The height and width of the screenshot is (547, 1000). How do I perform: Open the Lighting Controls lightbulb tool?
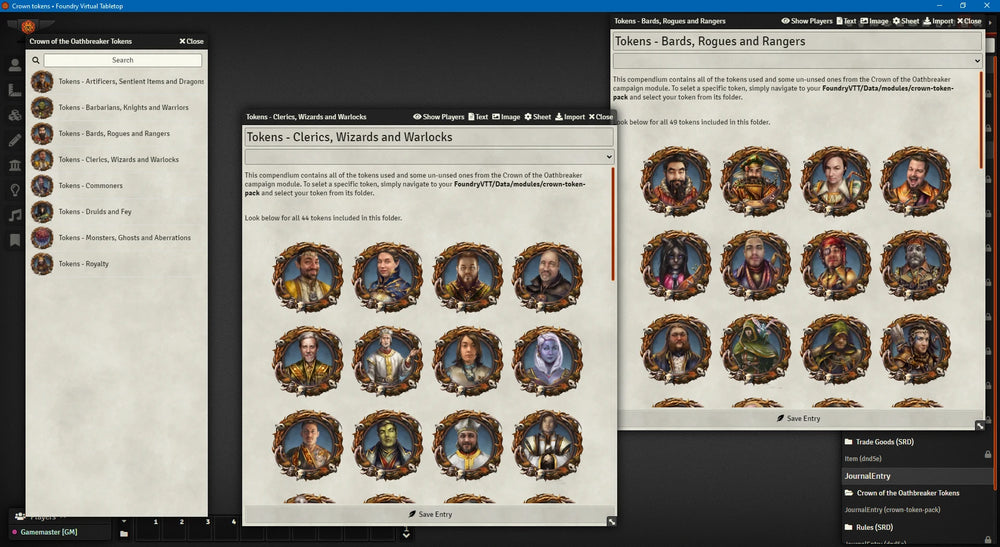[x=15, y=190]
